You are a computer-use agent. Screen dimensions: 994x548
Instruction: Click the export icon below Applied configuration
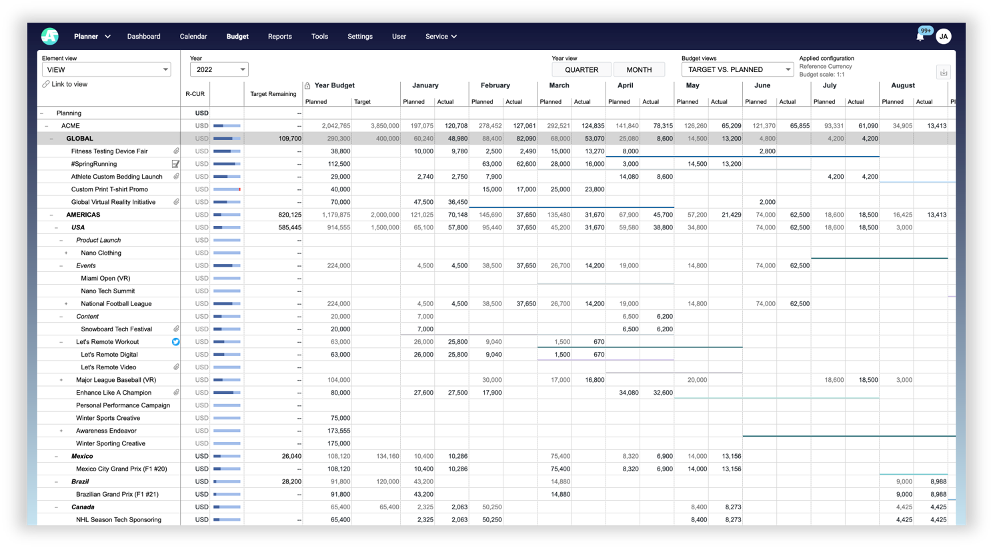pyautogui.click(x=943, y=72)
